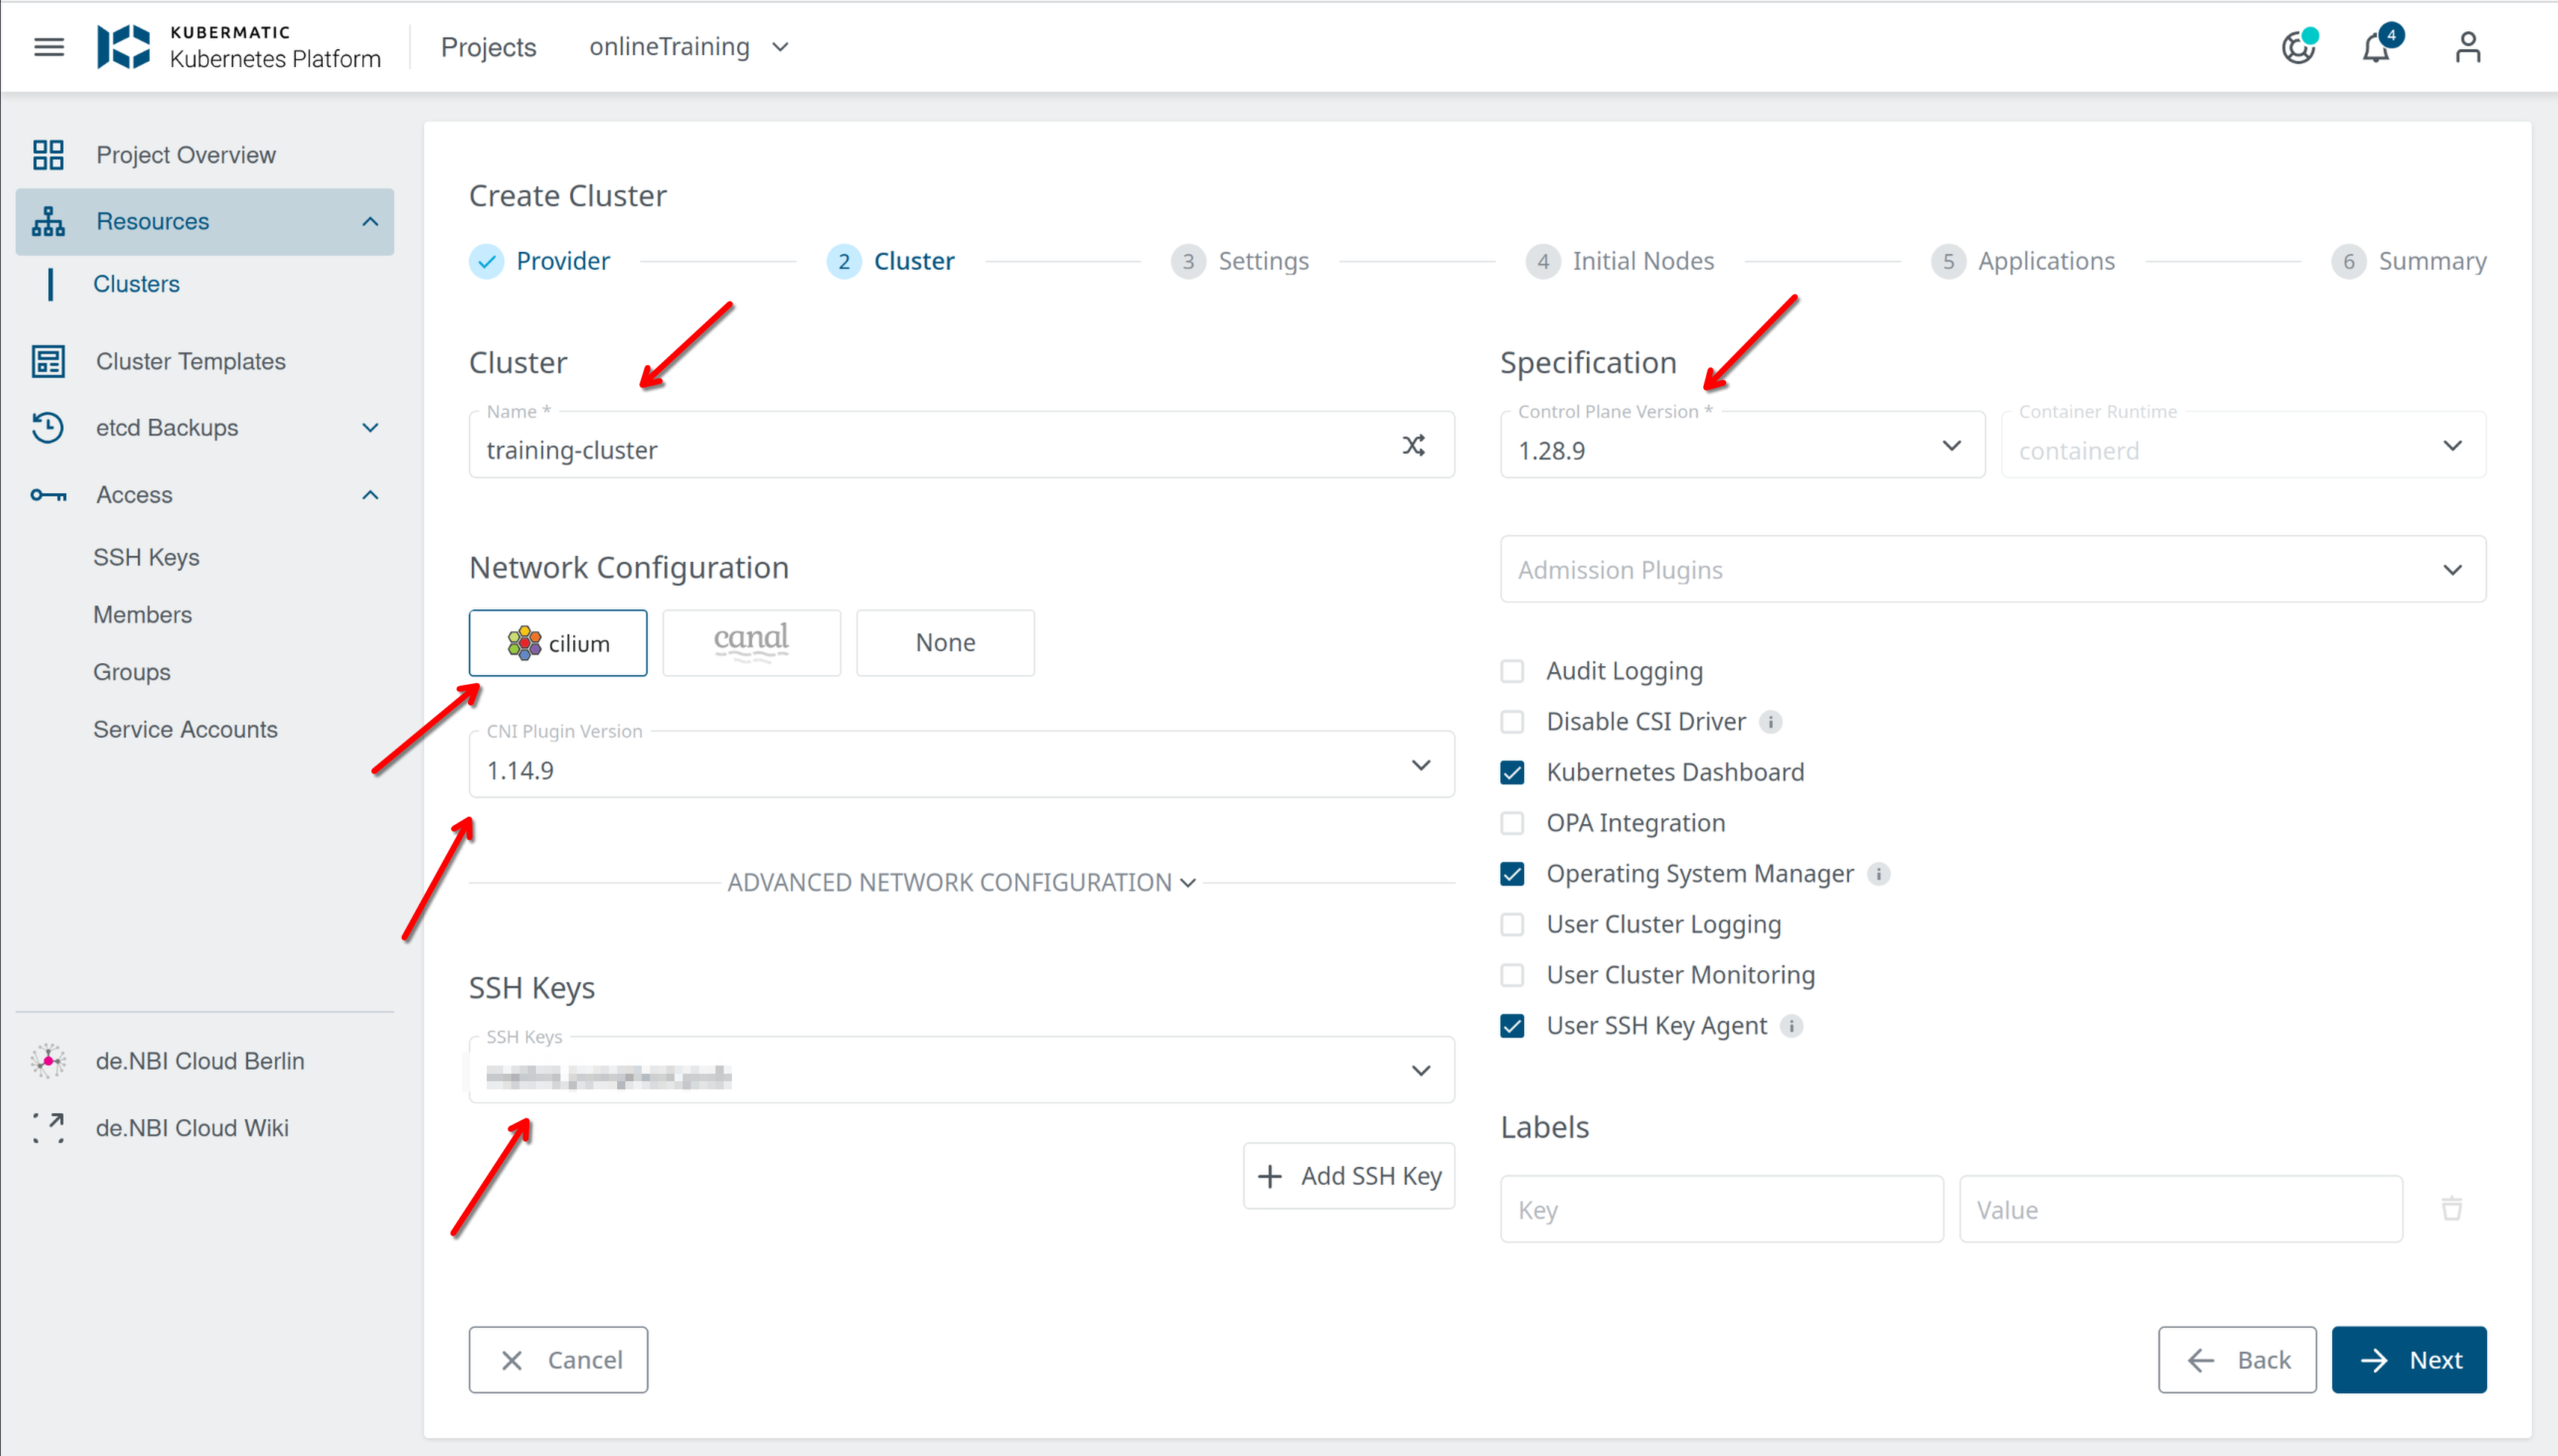Open SSH Keys under Access
2558x1456 pixels.
146,557
